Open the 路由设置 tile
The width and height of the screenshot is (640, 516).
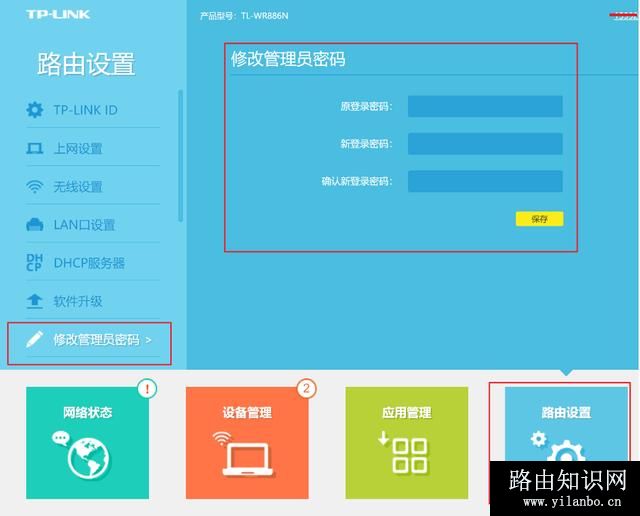click(x=566, y=425)
